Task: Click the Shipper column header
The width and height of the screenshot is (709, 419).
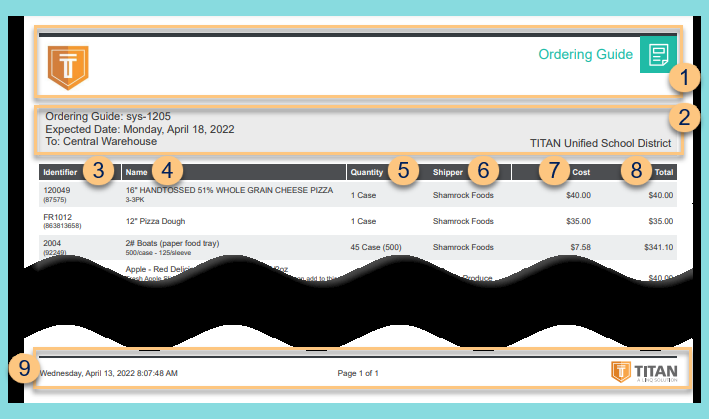Action: (x=447, y=172)
